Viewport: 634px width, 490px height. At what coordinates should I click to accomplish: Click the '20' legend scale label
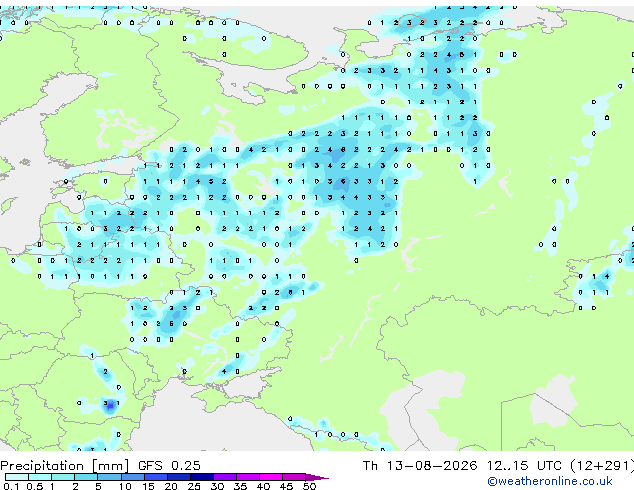pos(171,486)
